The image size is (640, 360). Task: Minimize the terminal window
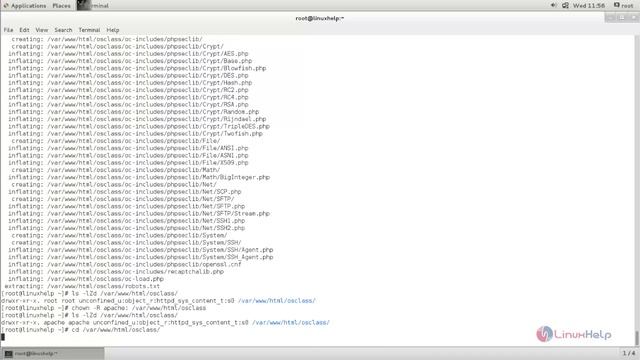611,18
